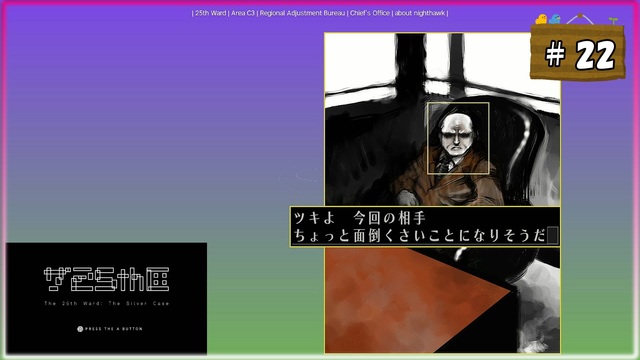Click the hanger hook above the wooden sign
This screenshot has width=640, height=360.
click(x=580, y=19)
